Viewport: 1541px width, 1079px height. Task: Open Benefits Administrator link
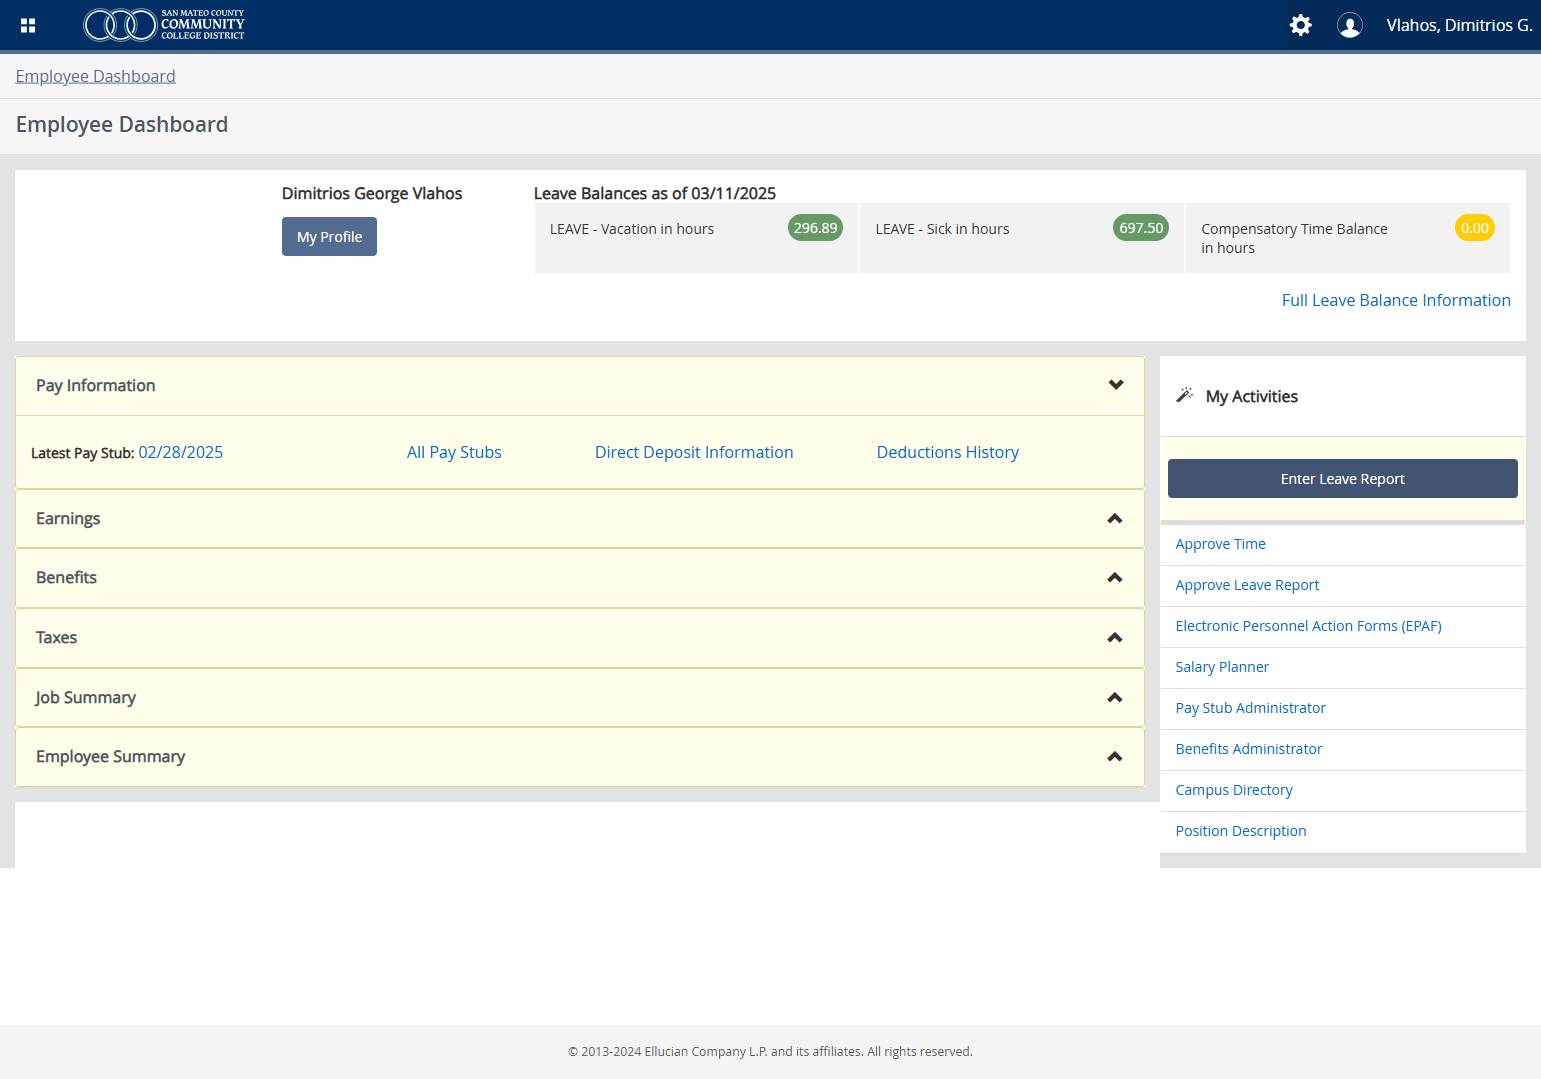pyautogui.click(x=1248, y=749)
